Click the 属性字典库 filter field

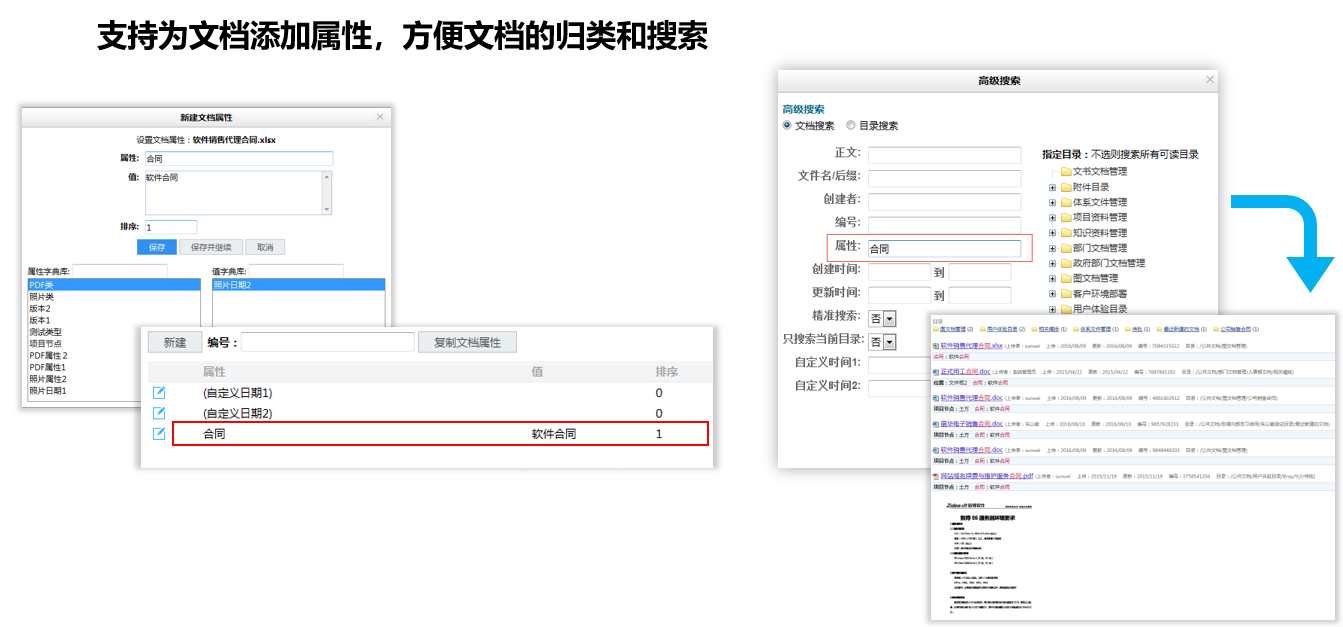click(120, 271)
